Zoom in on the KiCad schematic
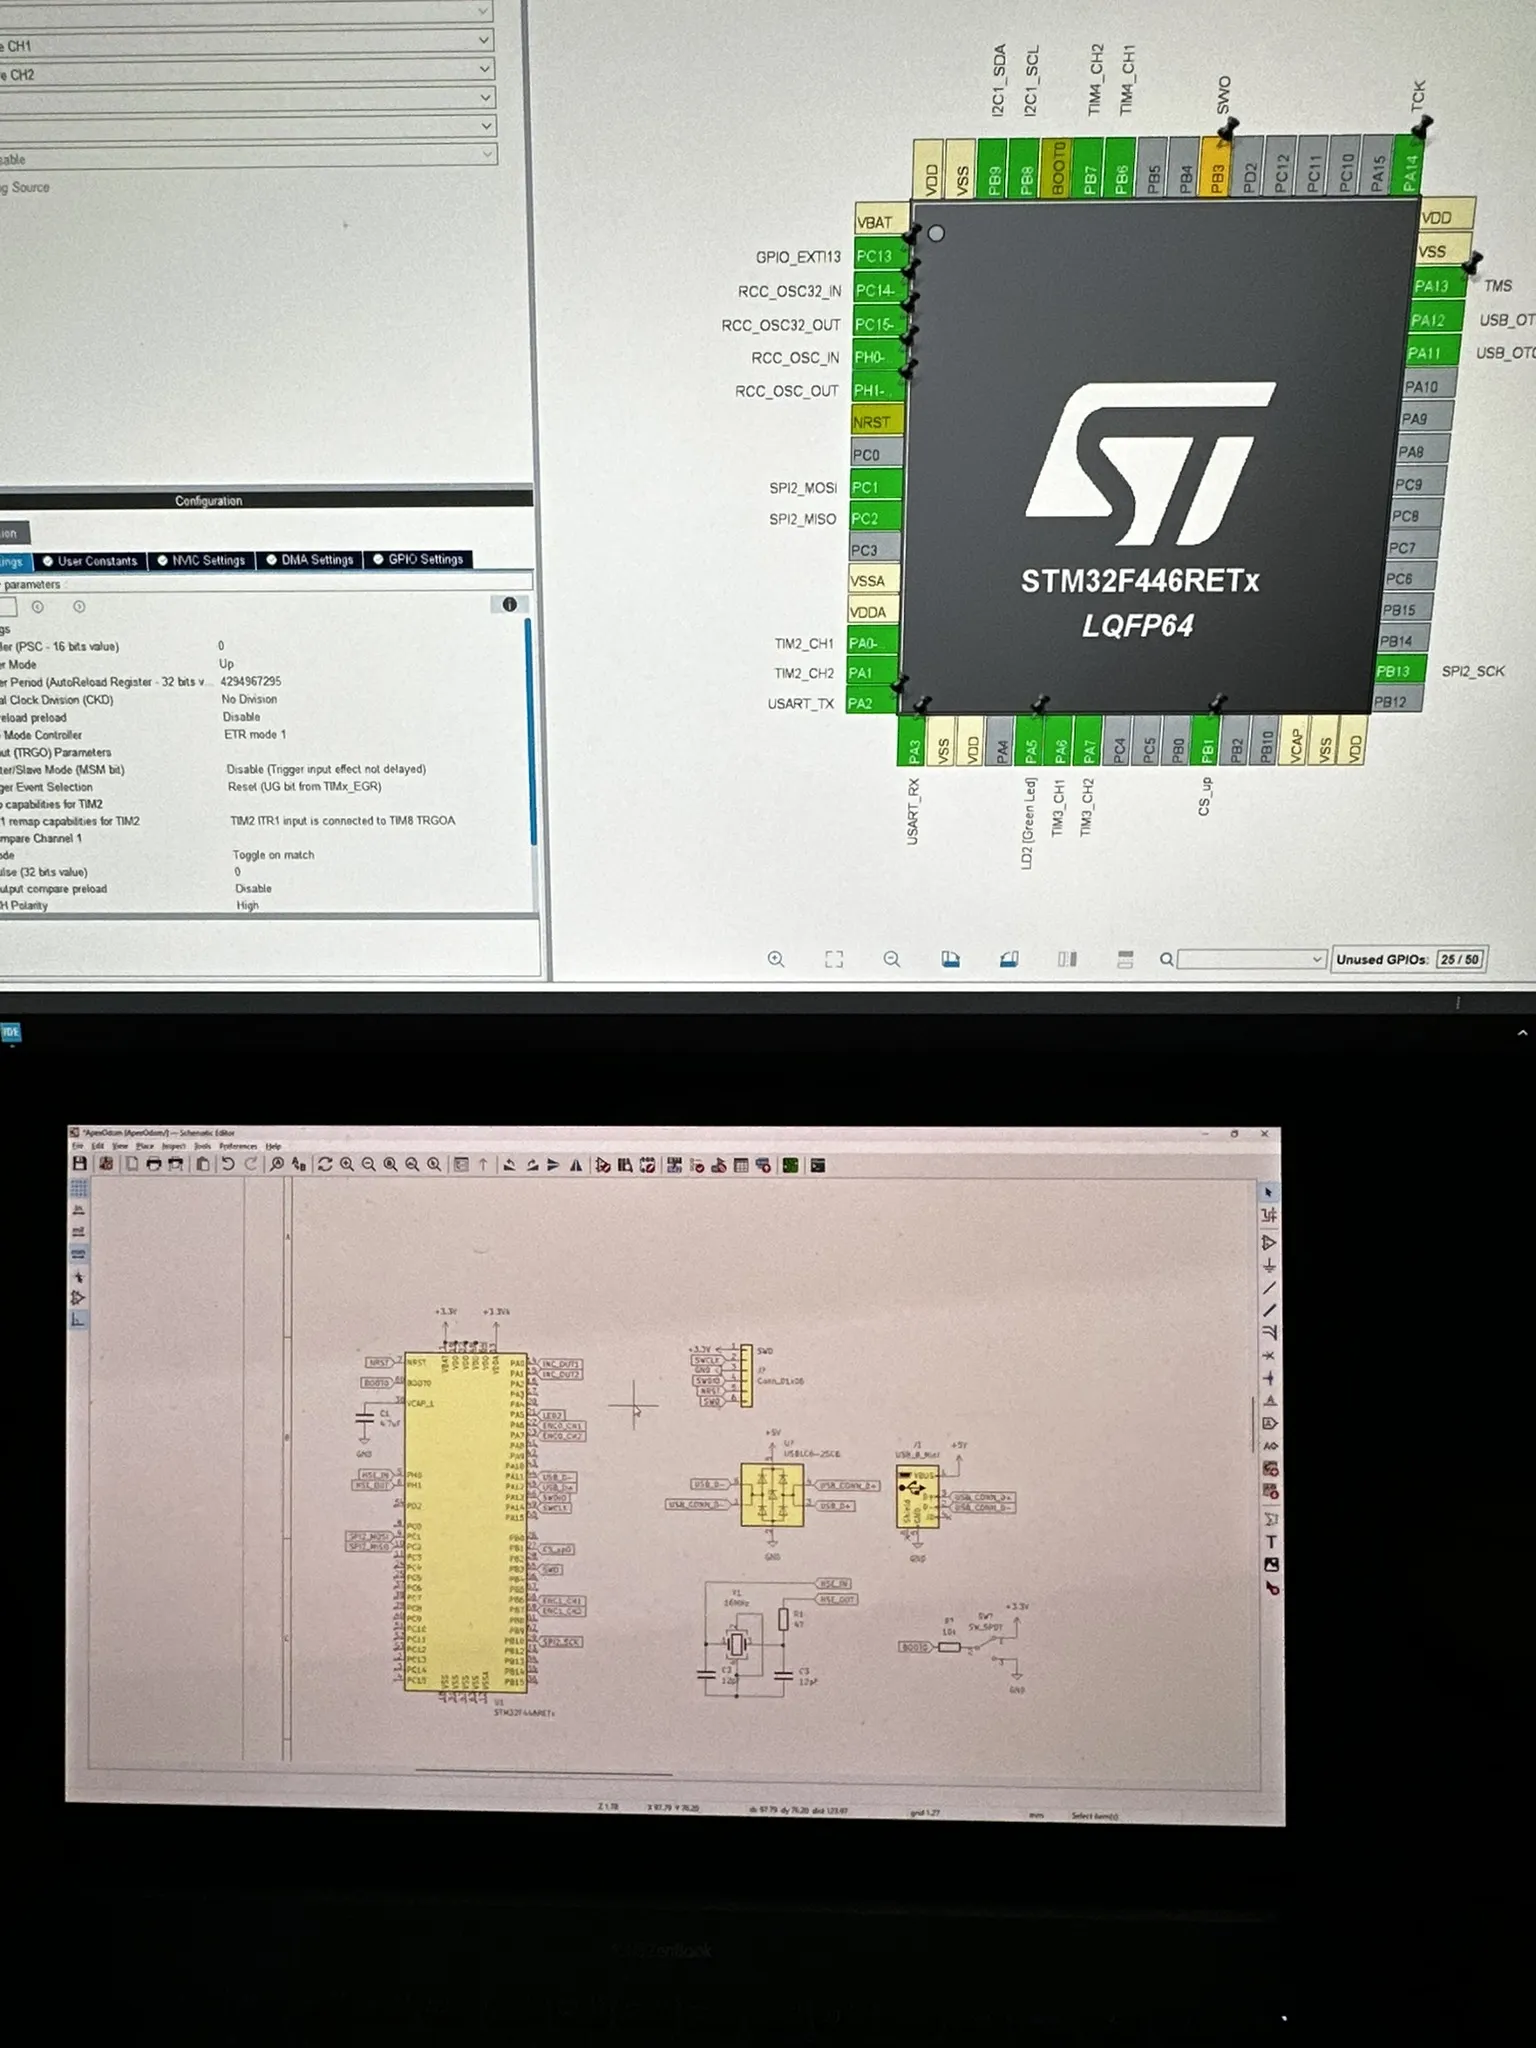 pos(346,1164)
